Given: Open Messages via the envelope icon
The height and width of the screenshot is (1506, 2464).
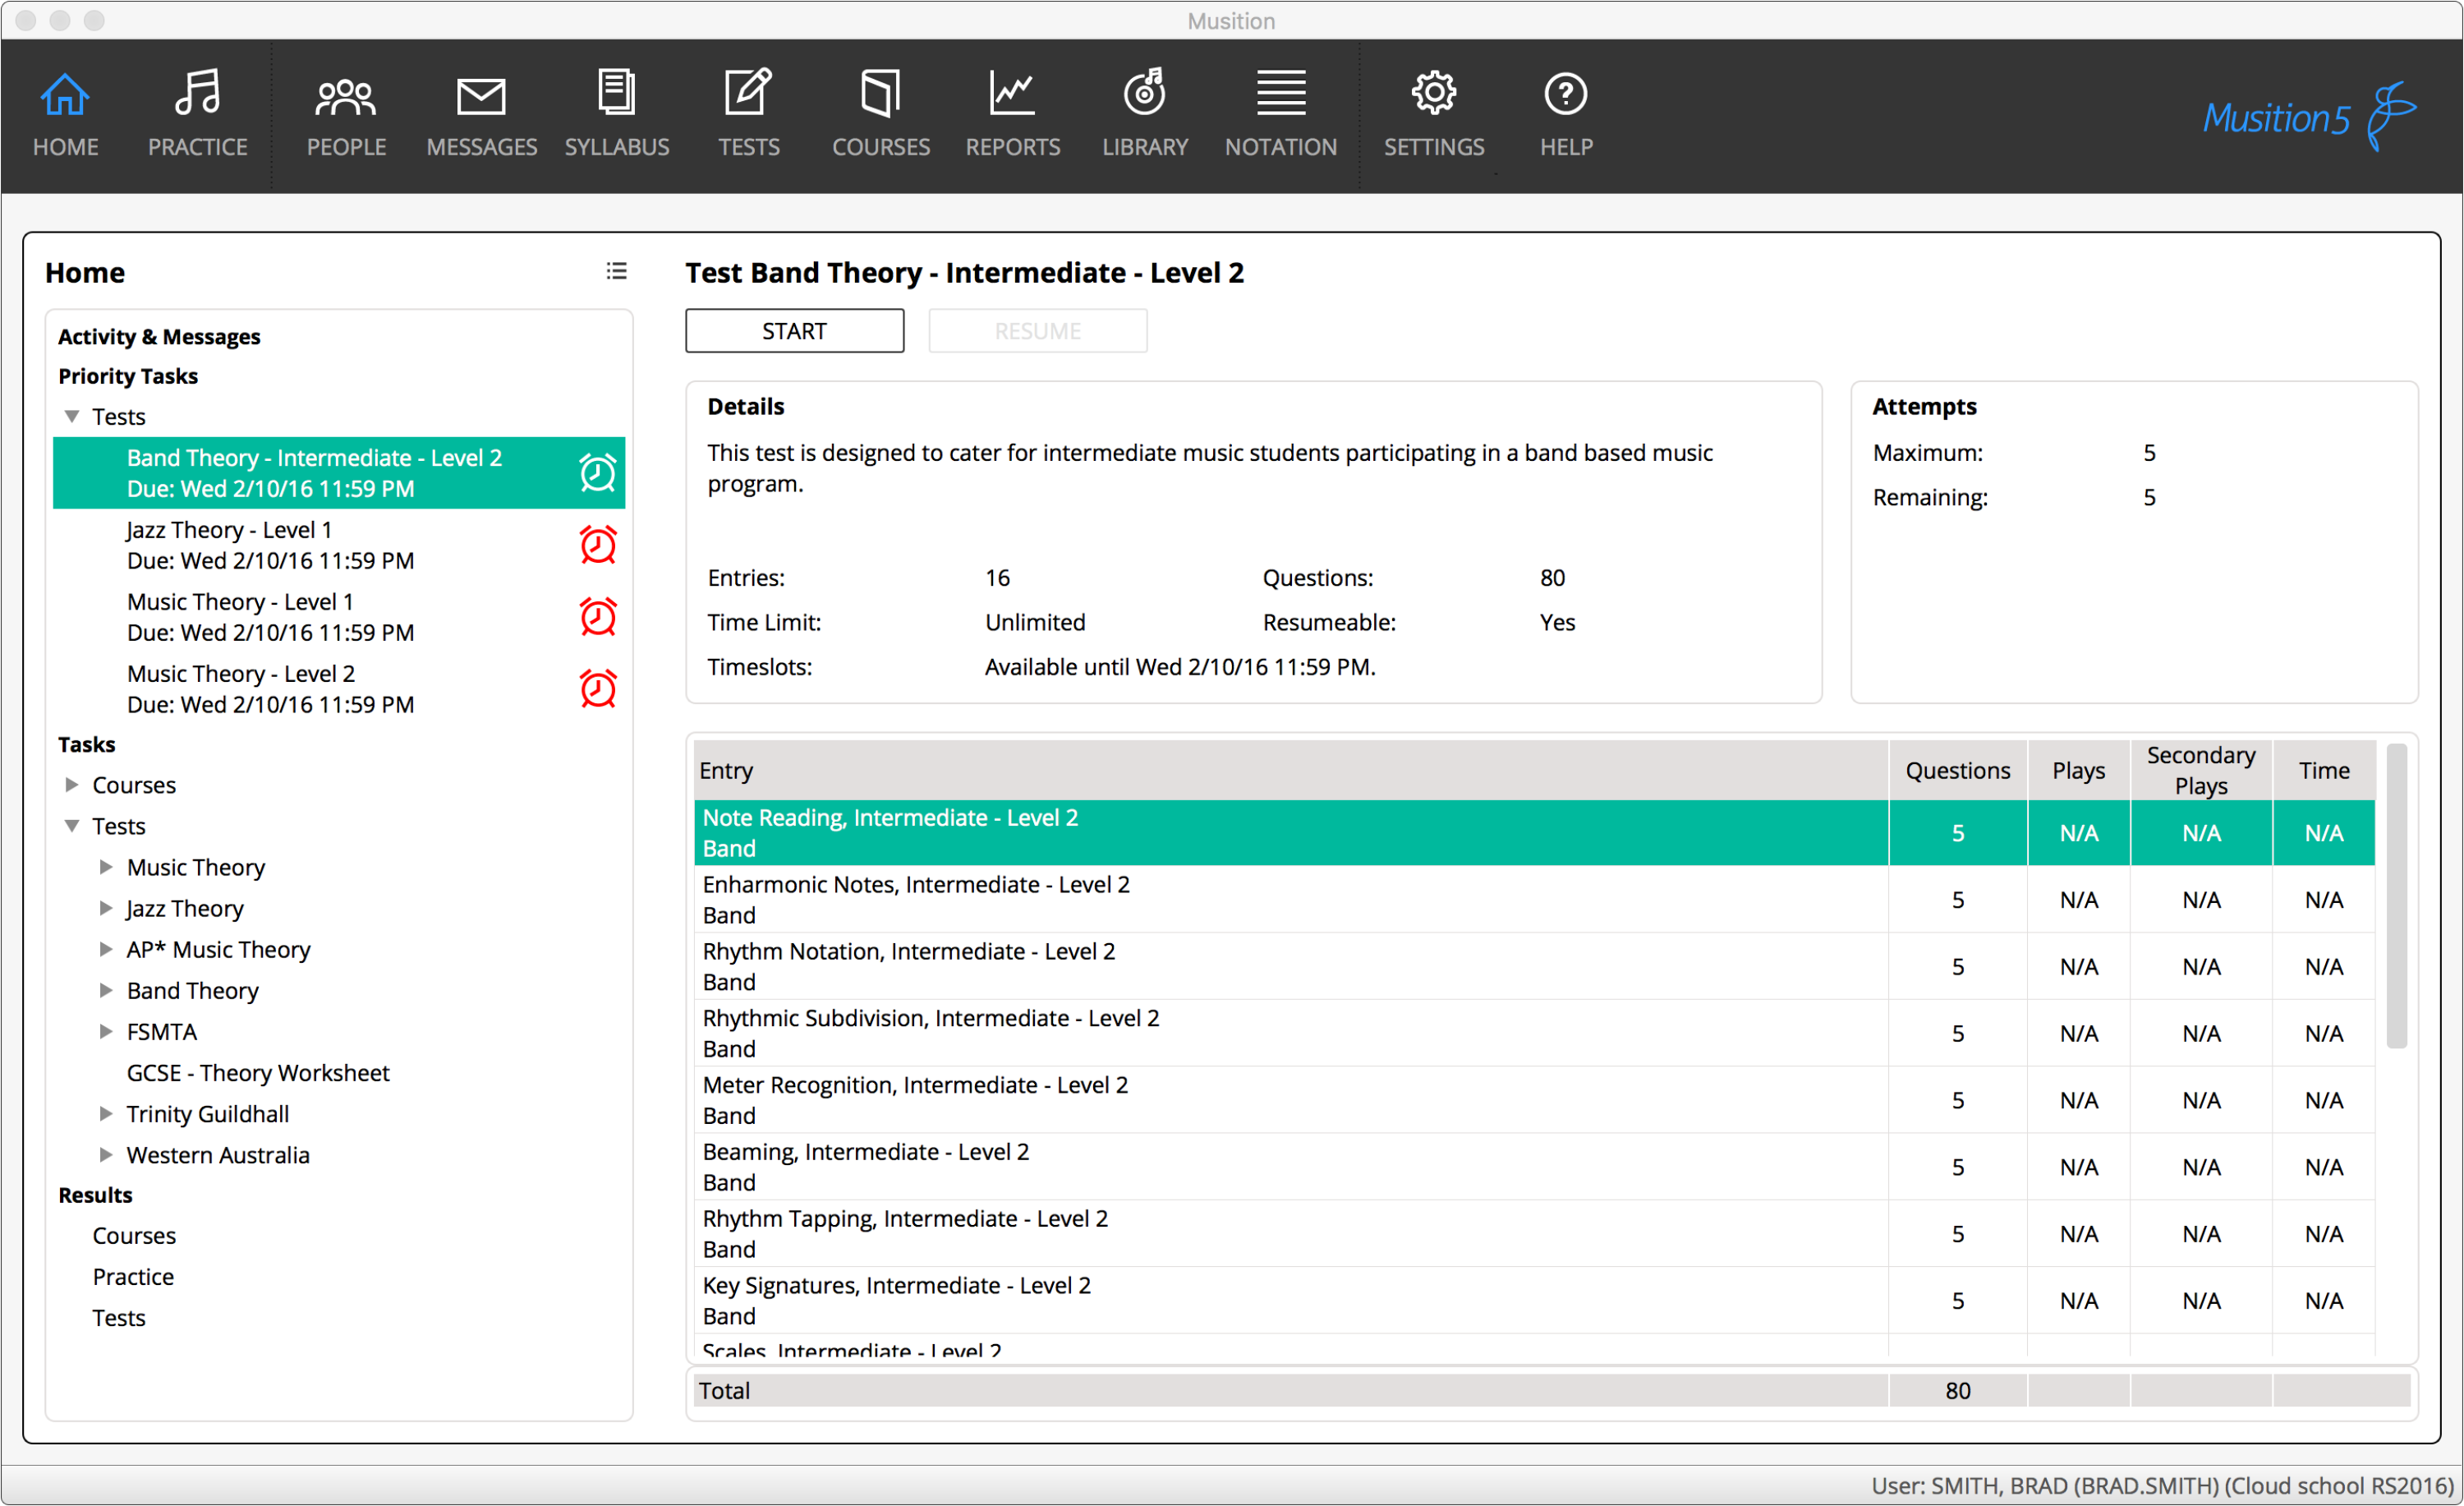Looking at the screenshot, I should [x=481, y=96].
